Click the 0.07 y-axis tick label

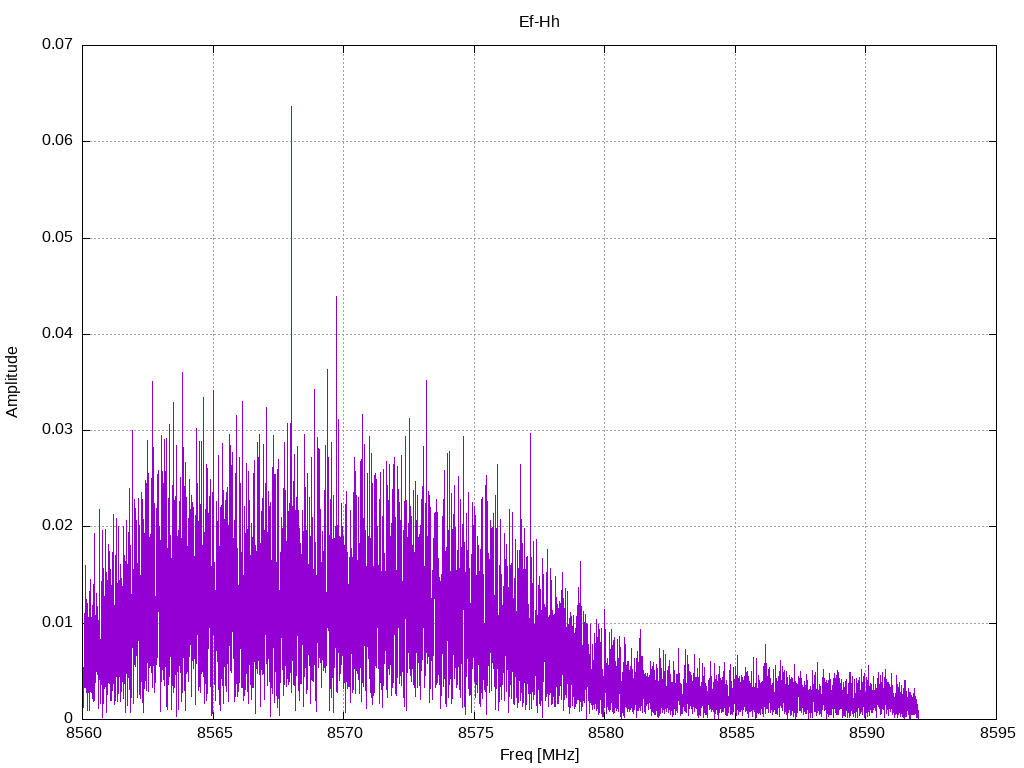pyautogui.click(x=57, y=45)
